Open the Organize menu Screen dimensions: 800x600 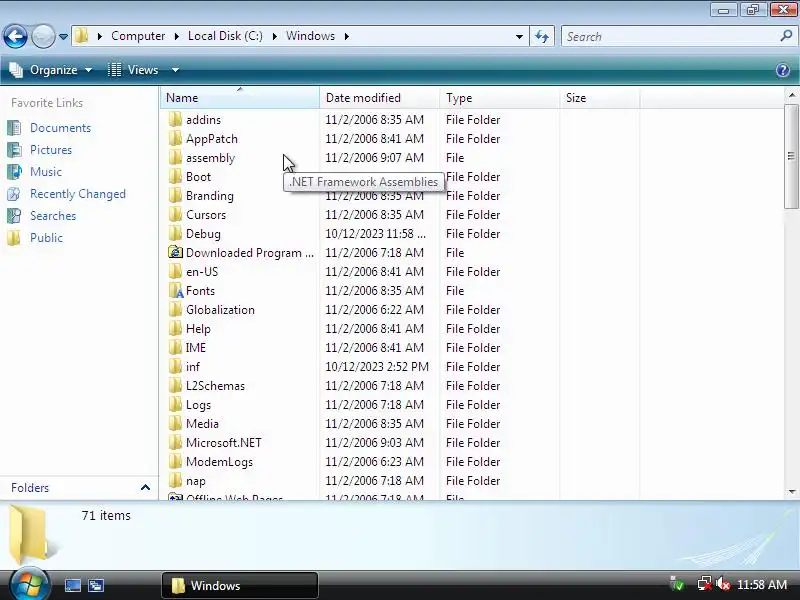(51, 70)
